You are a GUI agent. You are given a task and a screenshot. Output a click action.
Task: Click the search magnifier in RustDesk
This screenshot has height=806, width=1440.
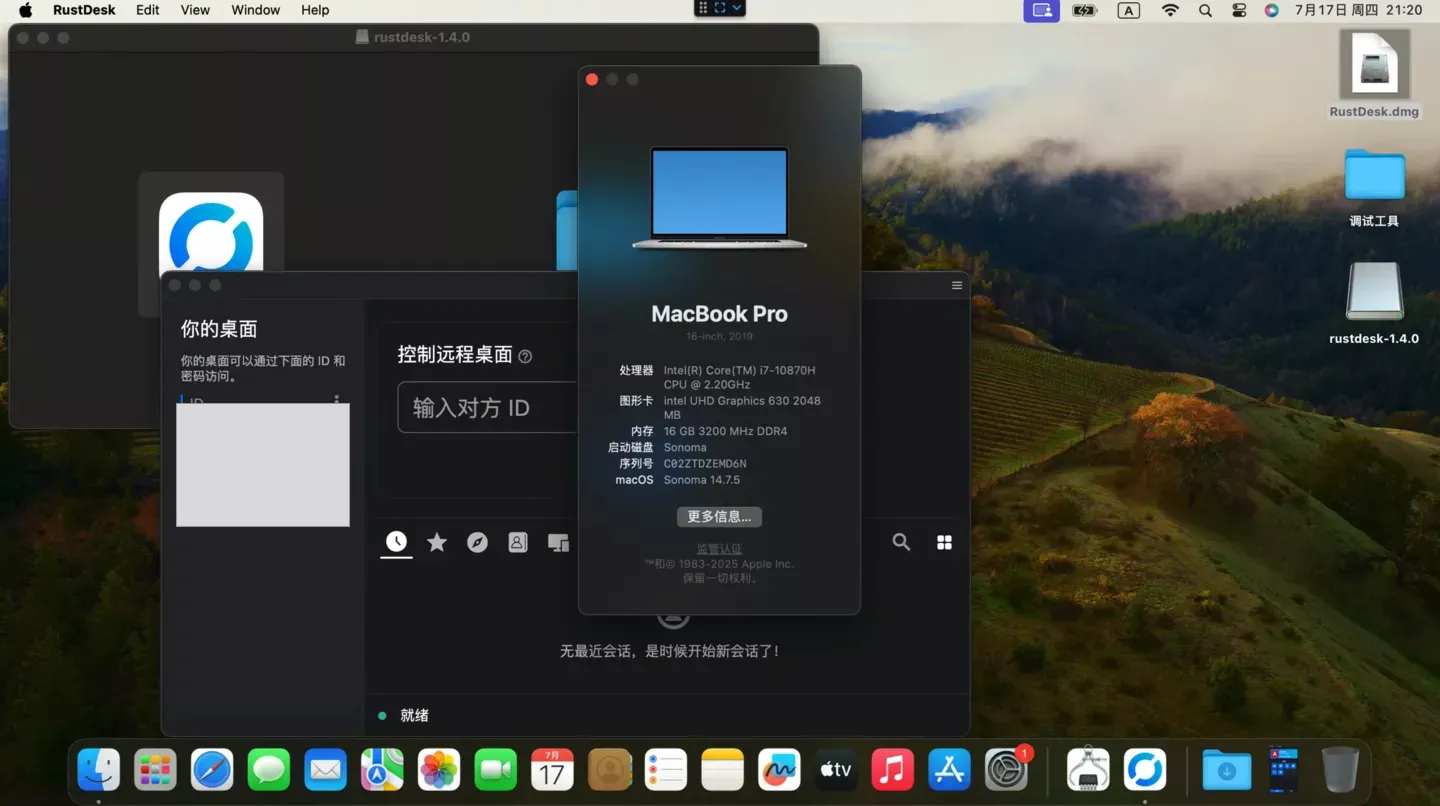point(901,542)
